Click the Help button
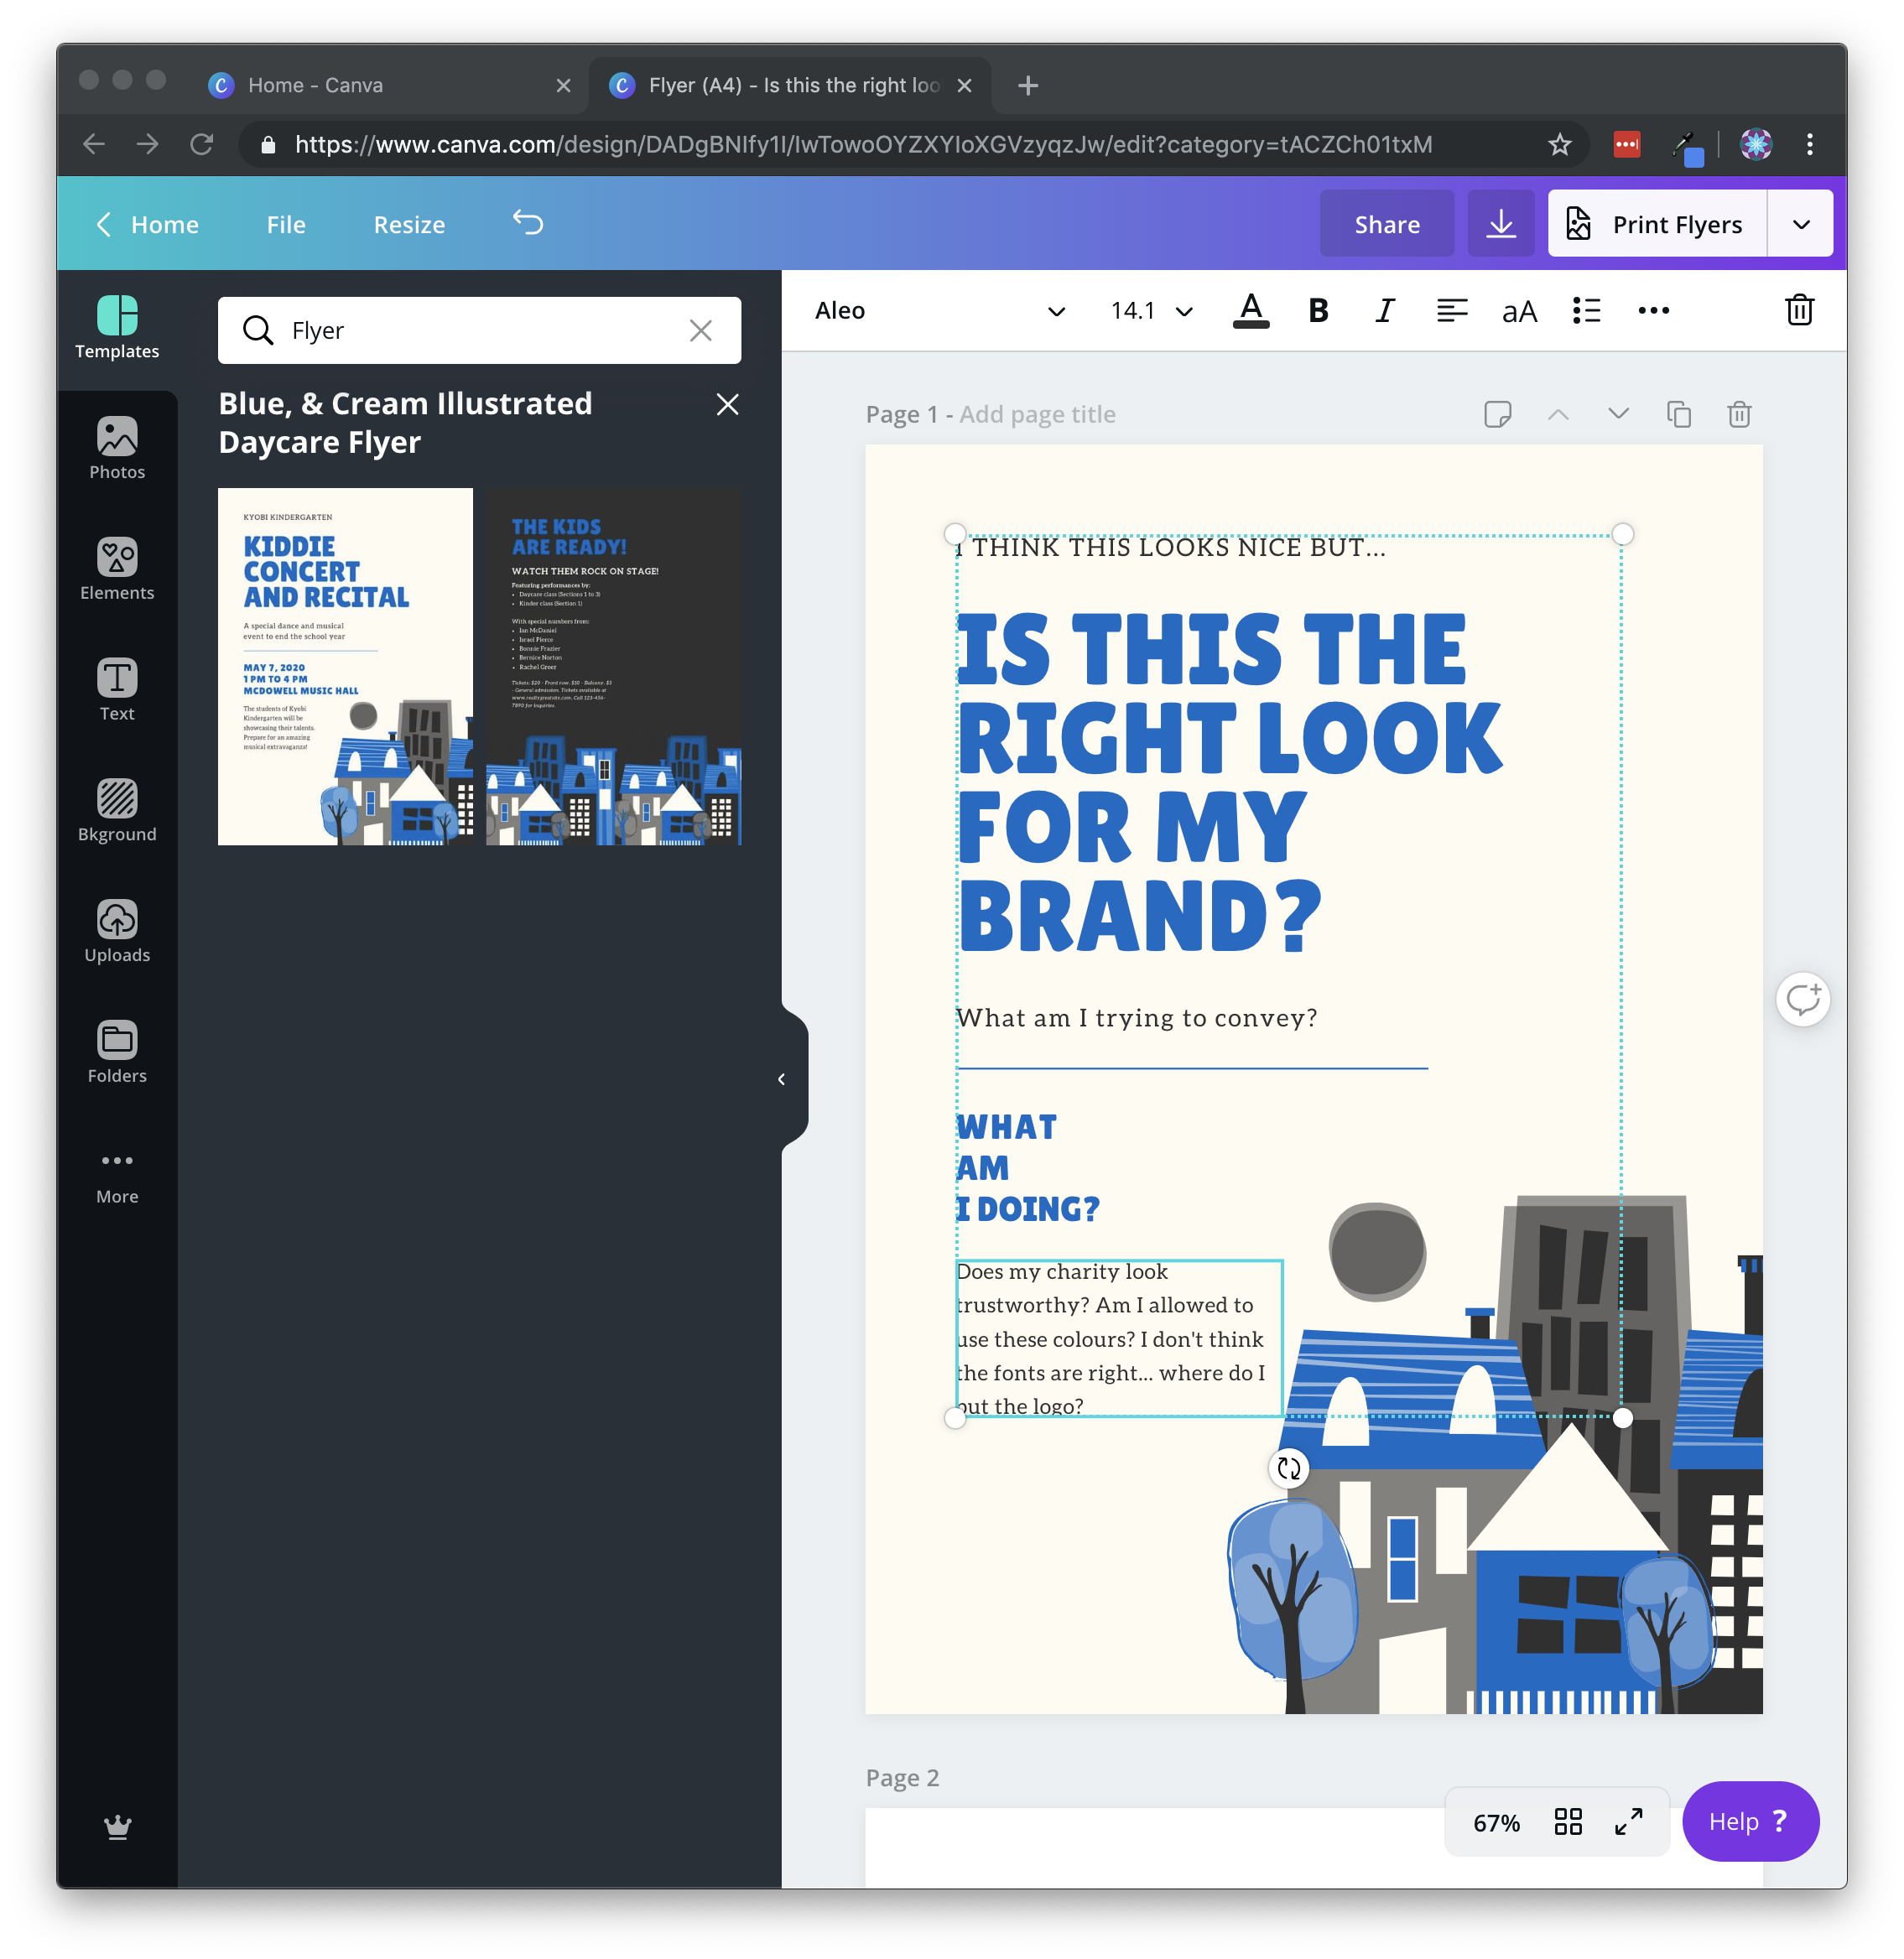The width and height of the screenshot is (1904, 1959). (1750, 1820)
